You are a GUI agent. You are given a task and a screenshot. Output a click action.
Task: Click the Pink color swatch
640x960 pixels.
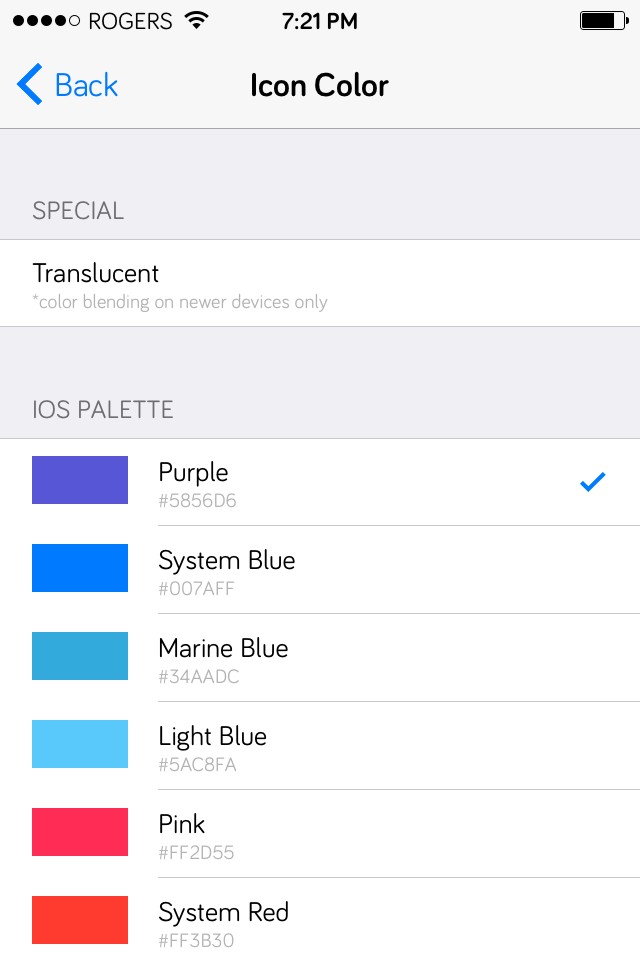tap(80, 832)
